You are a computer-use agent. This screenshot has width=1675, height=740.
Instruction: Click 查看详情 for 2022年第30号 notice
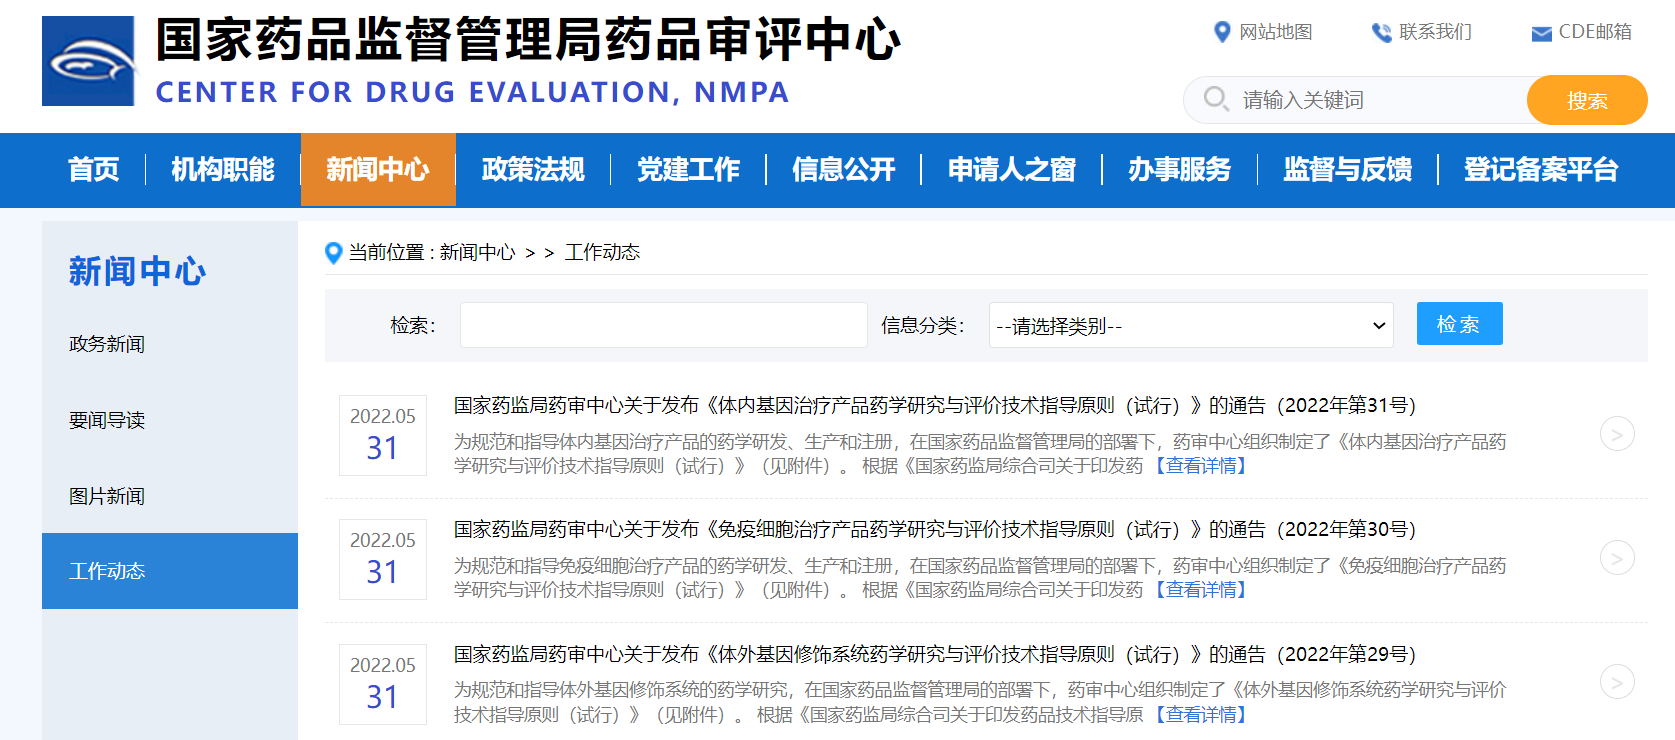coord(1201,590)
